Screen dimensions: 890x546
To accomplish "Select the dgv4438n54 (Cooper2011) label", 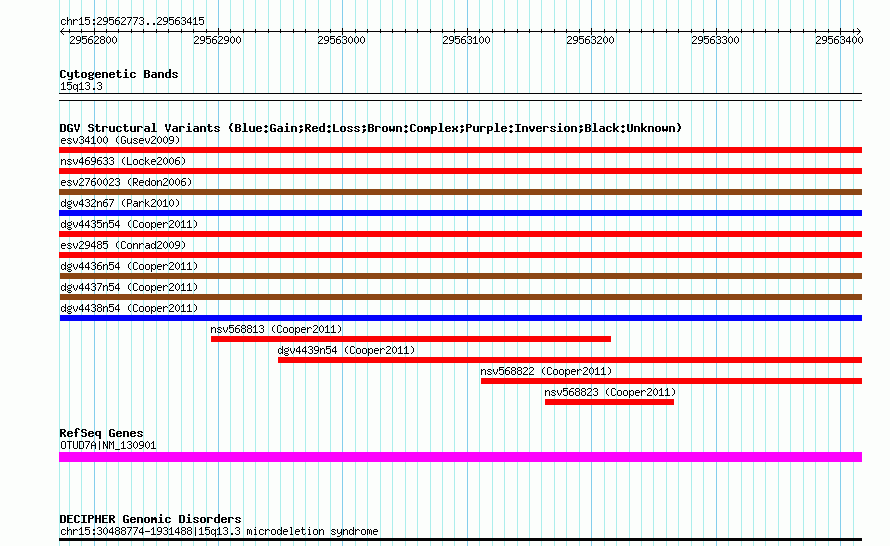I will pyautogui.click(x=129, y=308).
